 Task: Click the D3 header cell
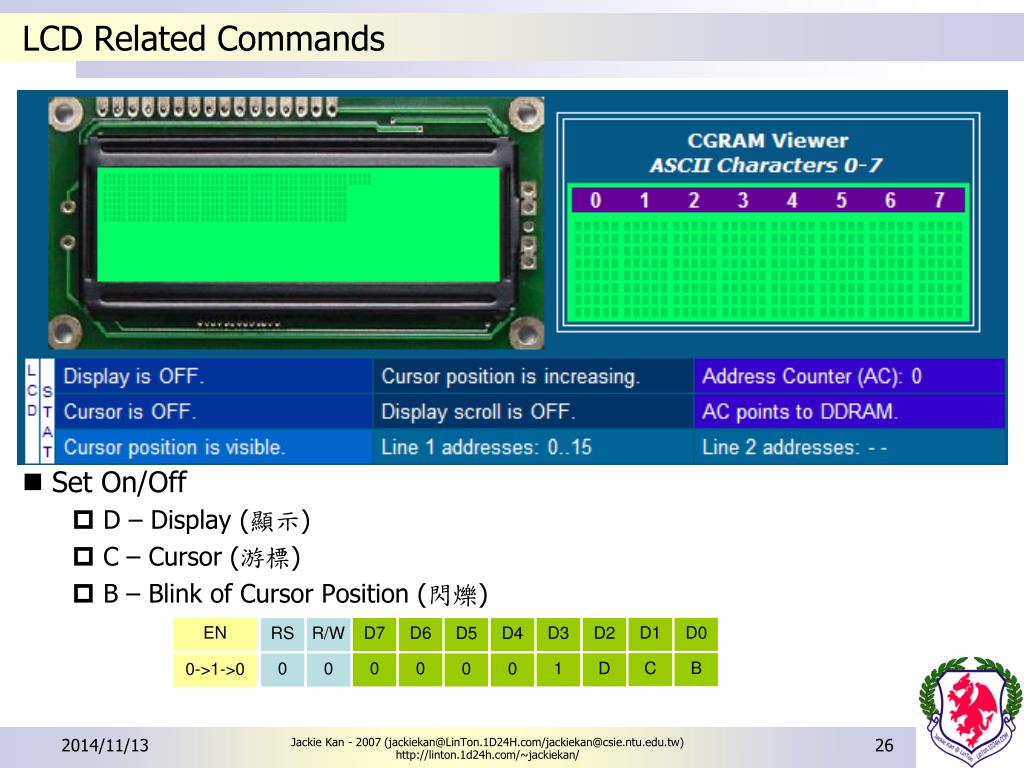coord(558,633)
